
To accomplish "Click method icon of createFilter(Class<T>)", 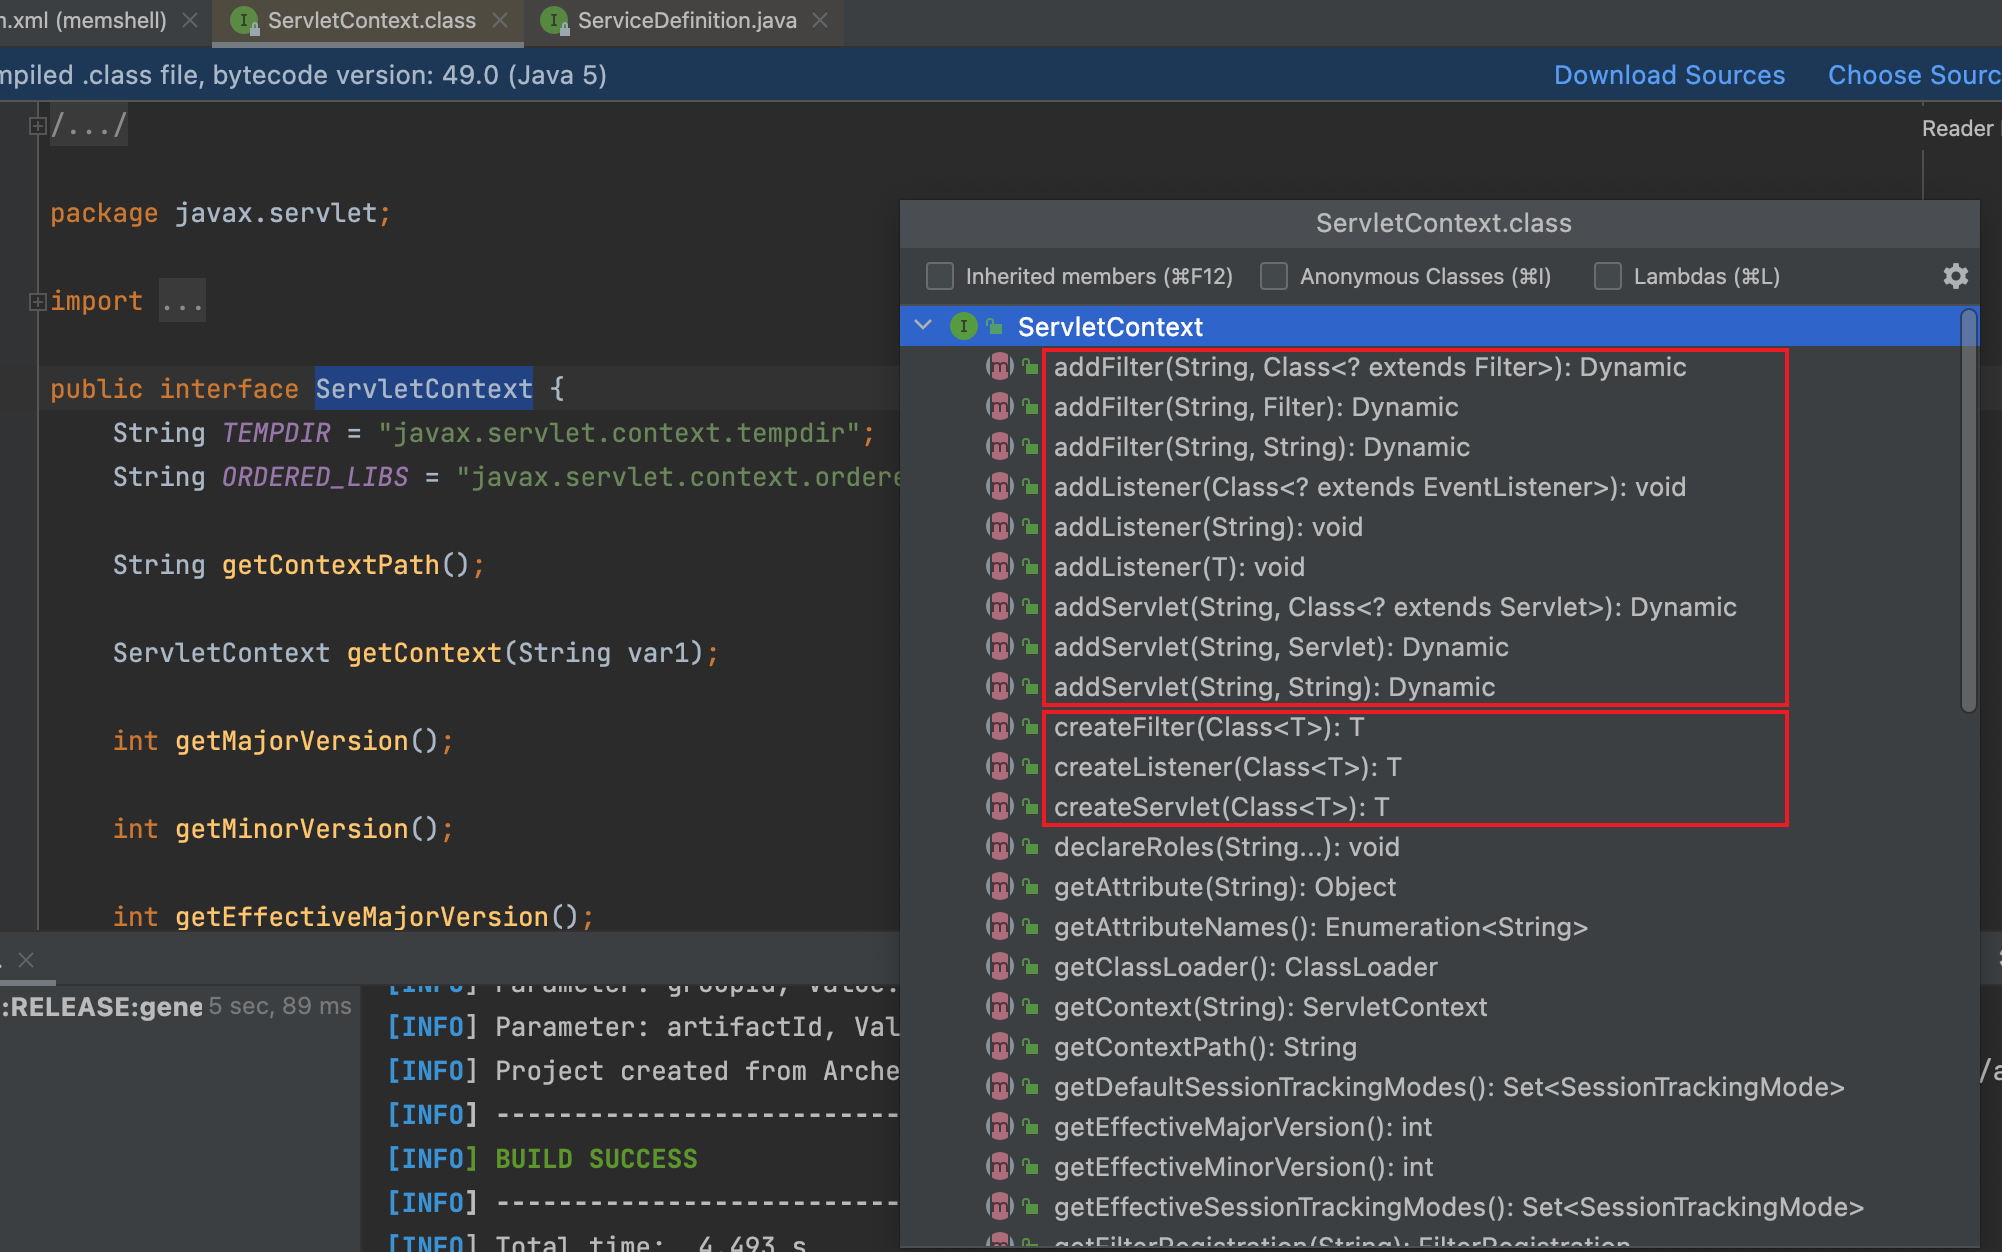I will point(1000,727).
